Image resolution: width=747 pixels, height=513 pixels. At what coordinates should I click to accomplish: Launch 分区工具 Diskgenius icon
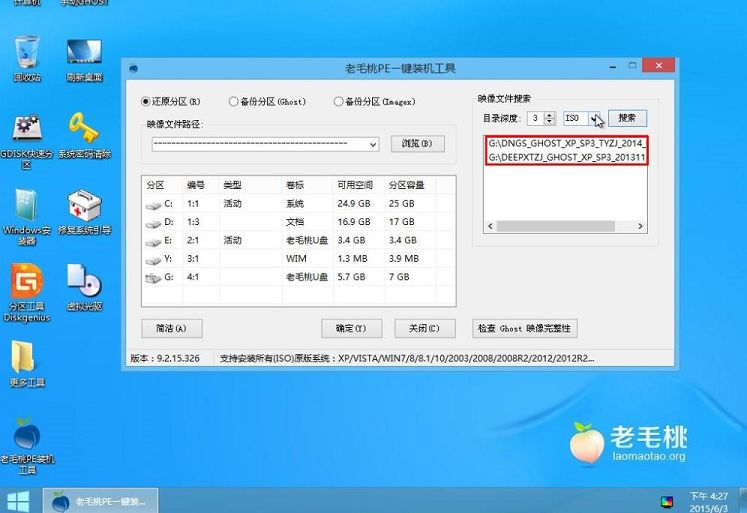(x=27, y=293)
